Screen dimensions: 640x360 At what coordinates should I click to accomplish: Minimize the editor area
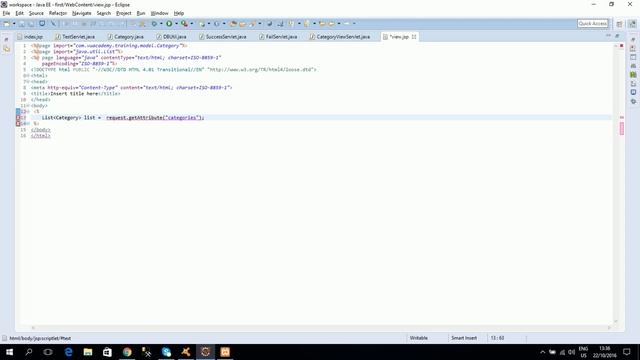pos(608,36)
